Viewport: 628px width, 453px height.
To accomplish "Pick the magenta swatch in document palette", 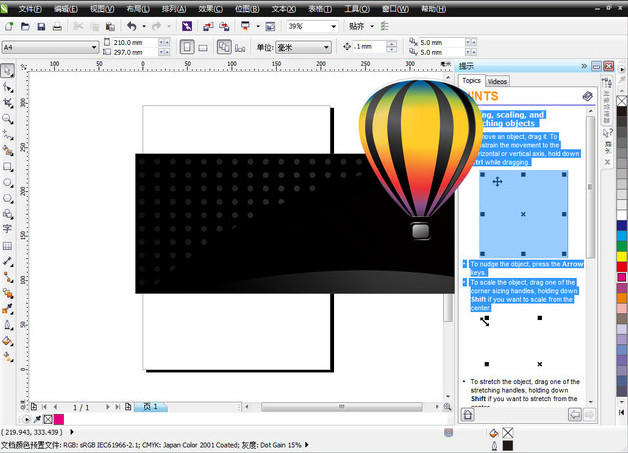I will tap(58, 419).
